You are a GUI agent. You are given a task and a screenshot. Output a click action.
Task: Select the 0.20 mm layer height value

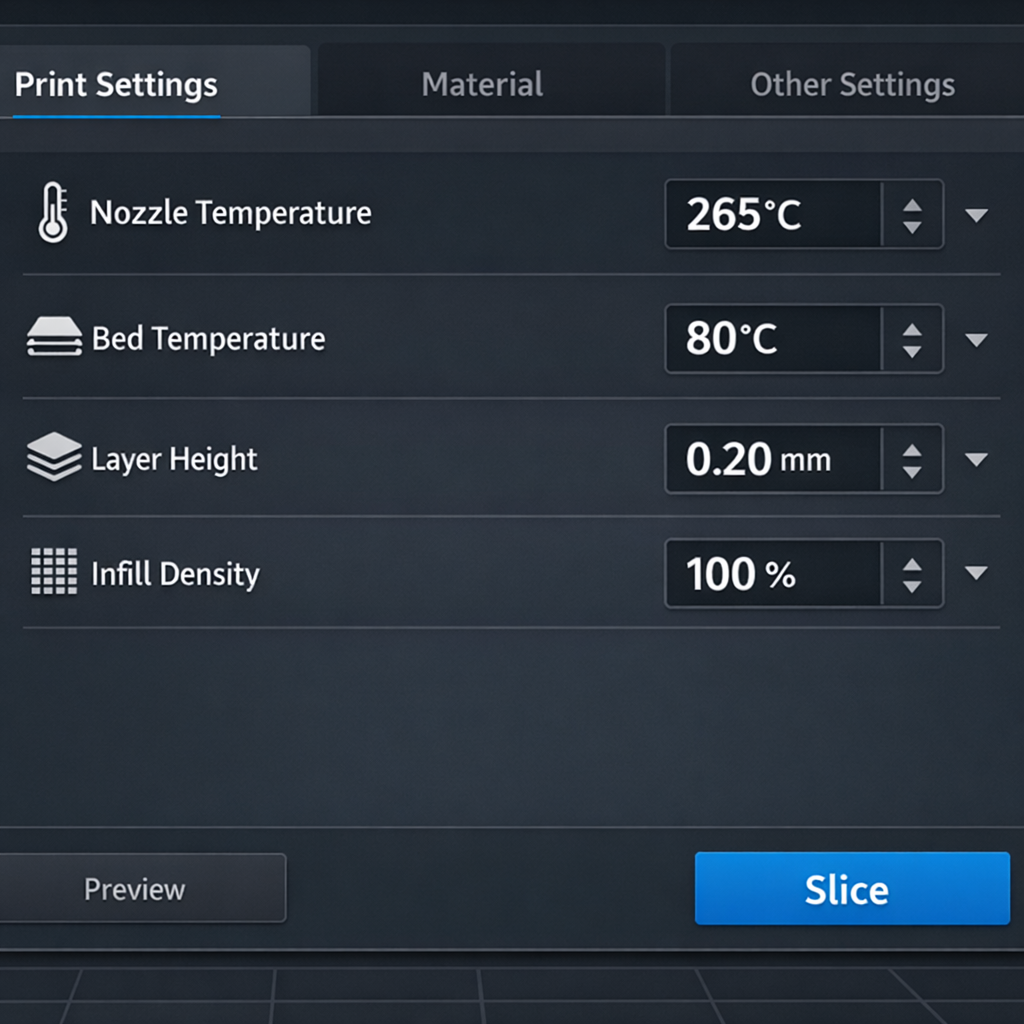click(770, 458)
